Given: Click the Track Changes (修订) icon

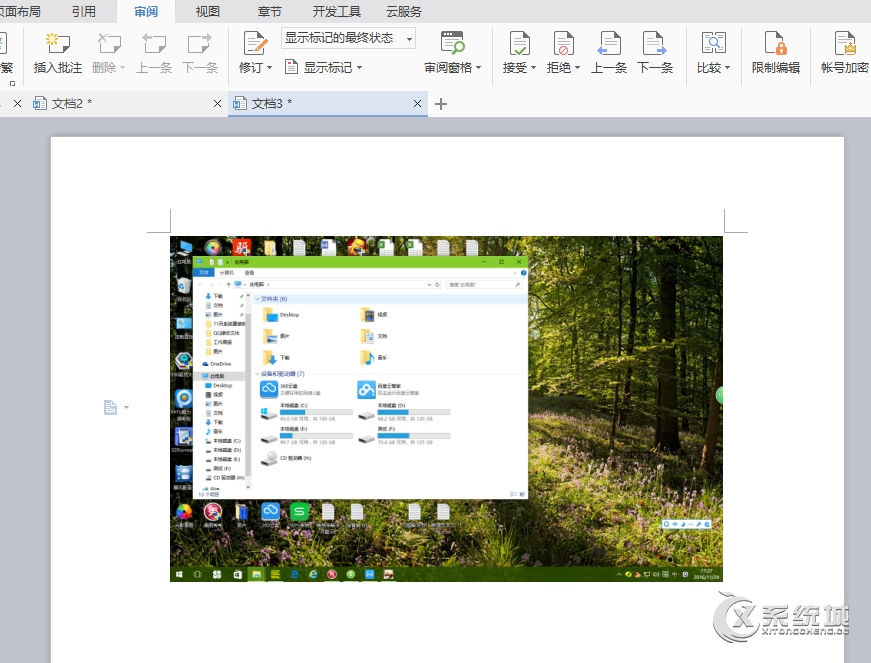Looking at the screenshot, I should [x=255, y=43].
